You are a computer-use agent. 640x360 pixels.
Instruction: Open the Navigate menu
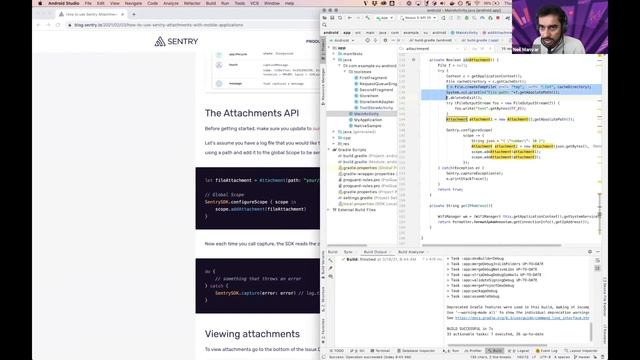133,3
